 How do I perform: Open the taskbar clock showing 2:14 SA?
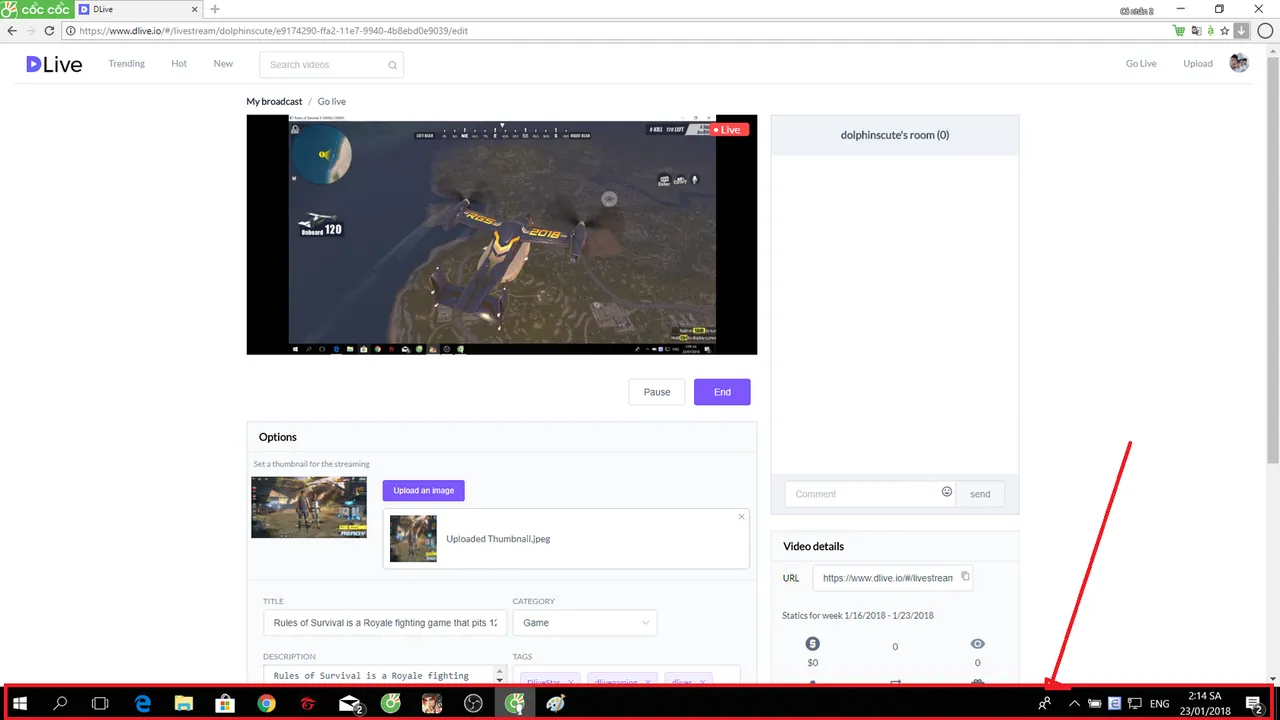point(1204,703)
